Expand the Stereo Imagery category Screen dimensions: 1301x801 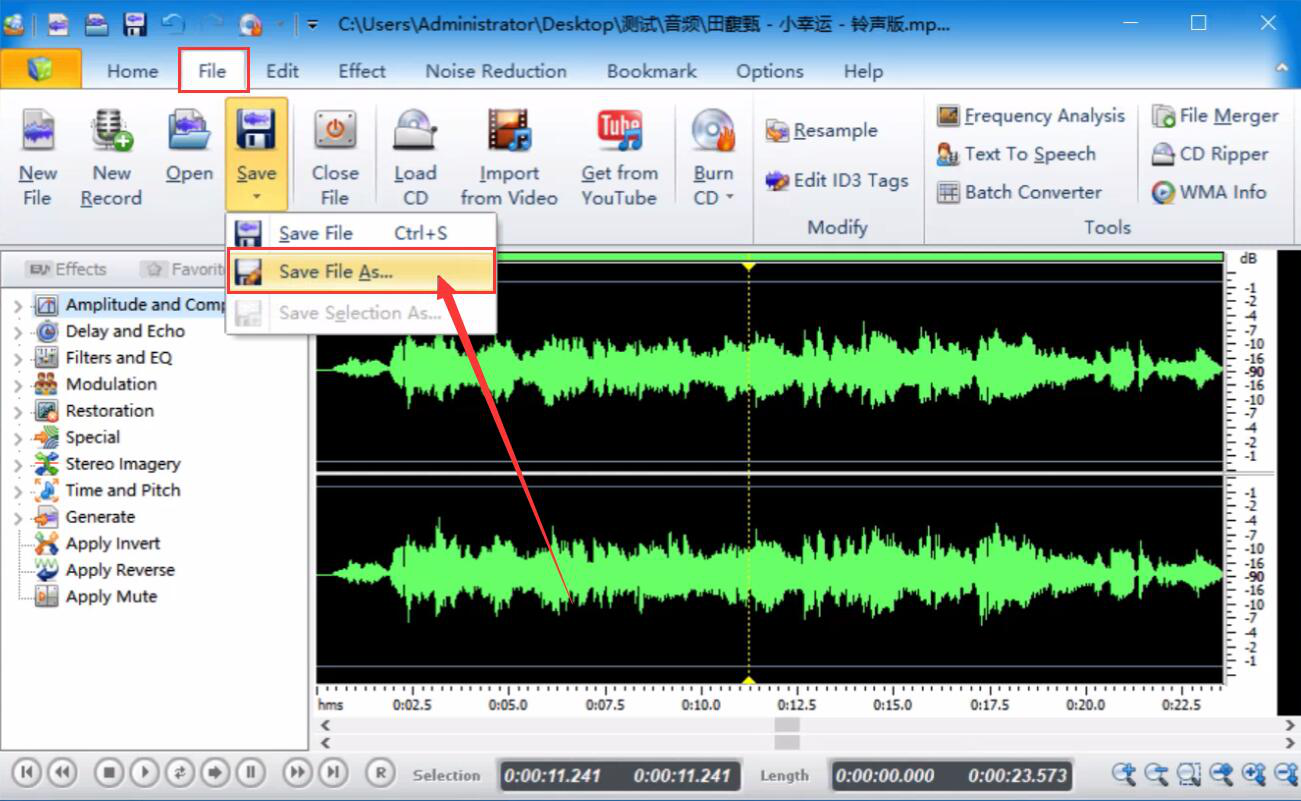coord(18,464)
